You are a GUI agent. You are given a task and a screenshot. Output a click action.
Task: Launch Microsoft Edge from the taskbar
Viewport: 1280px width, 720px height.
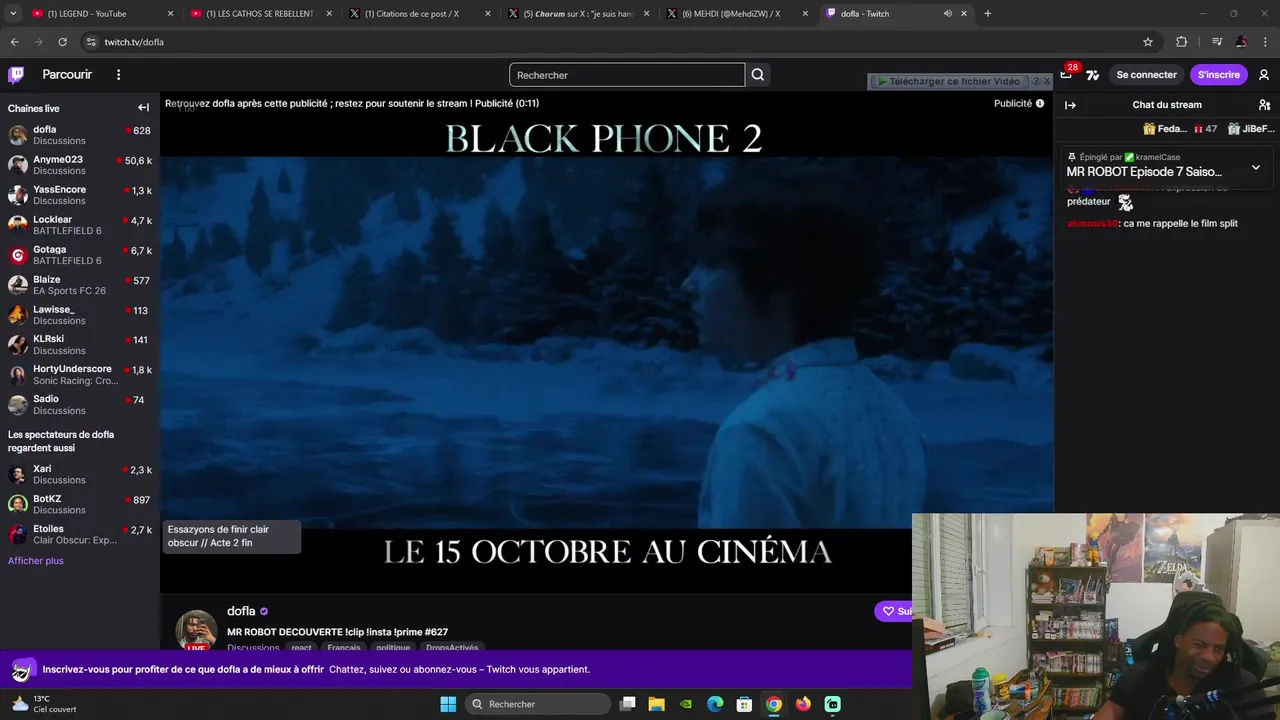point(715,704)
